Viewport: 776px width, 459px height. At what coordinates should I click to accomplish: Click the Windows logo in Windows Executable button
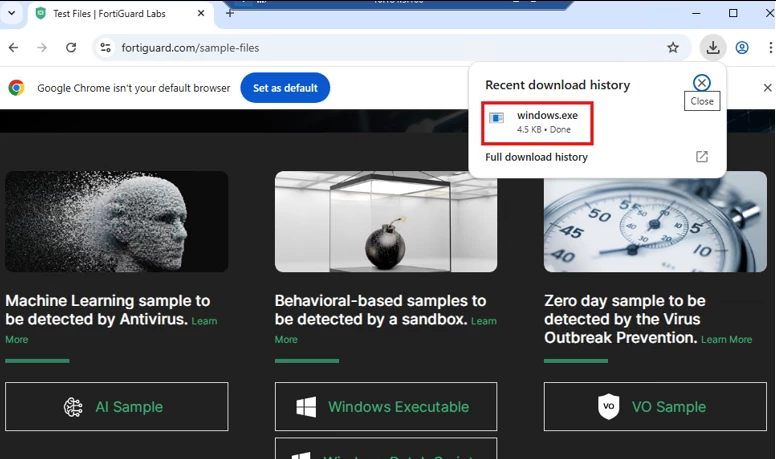[306, 407]
